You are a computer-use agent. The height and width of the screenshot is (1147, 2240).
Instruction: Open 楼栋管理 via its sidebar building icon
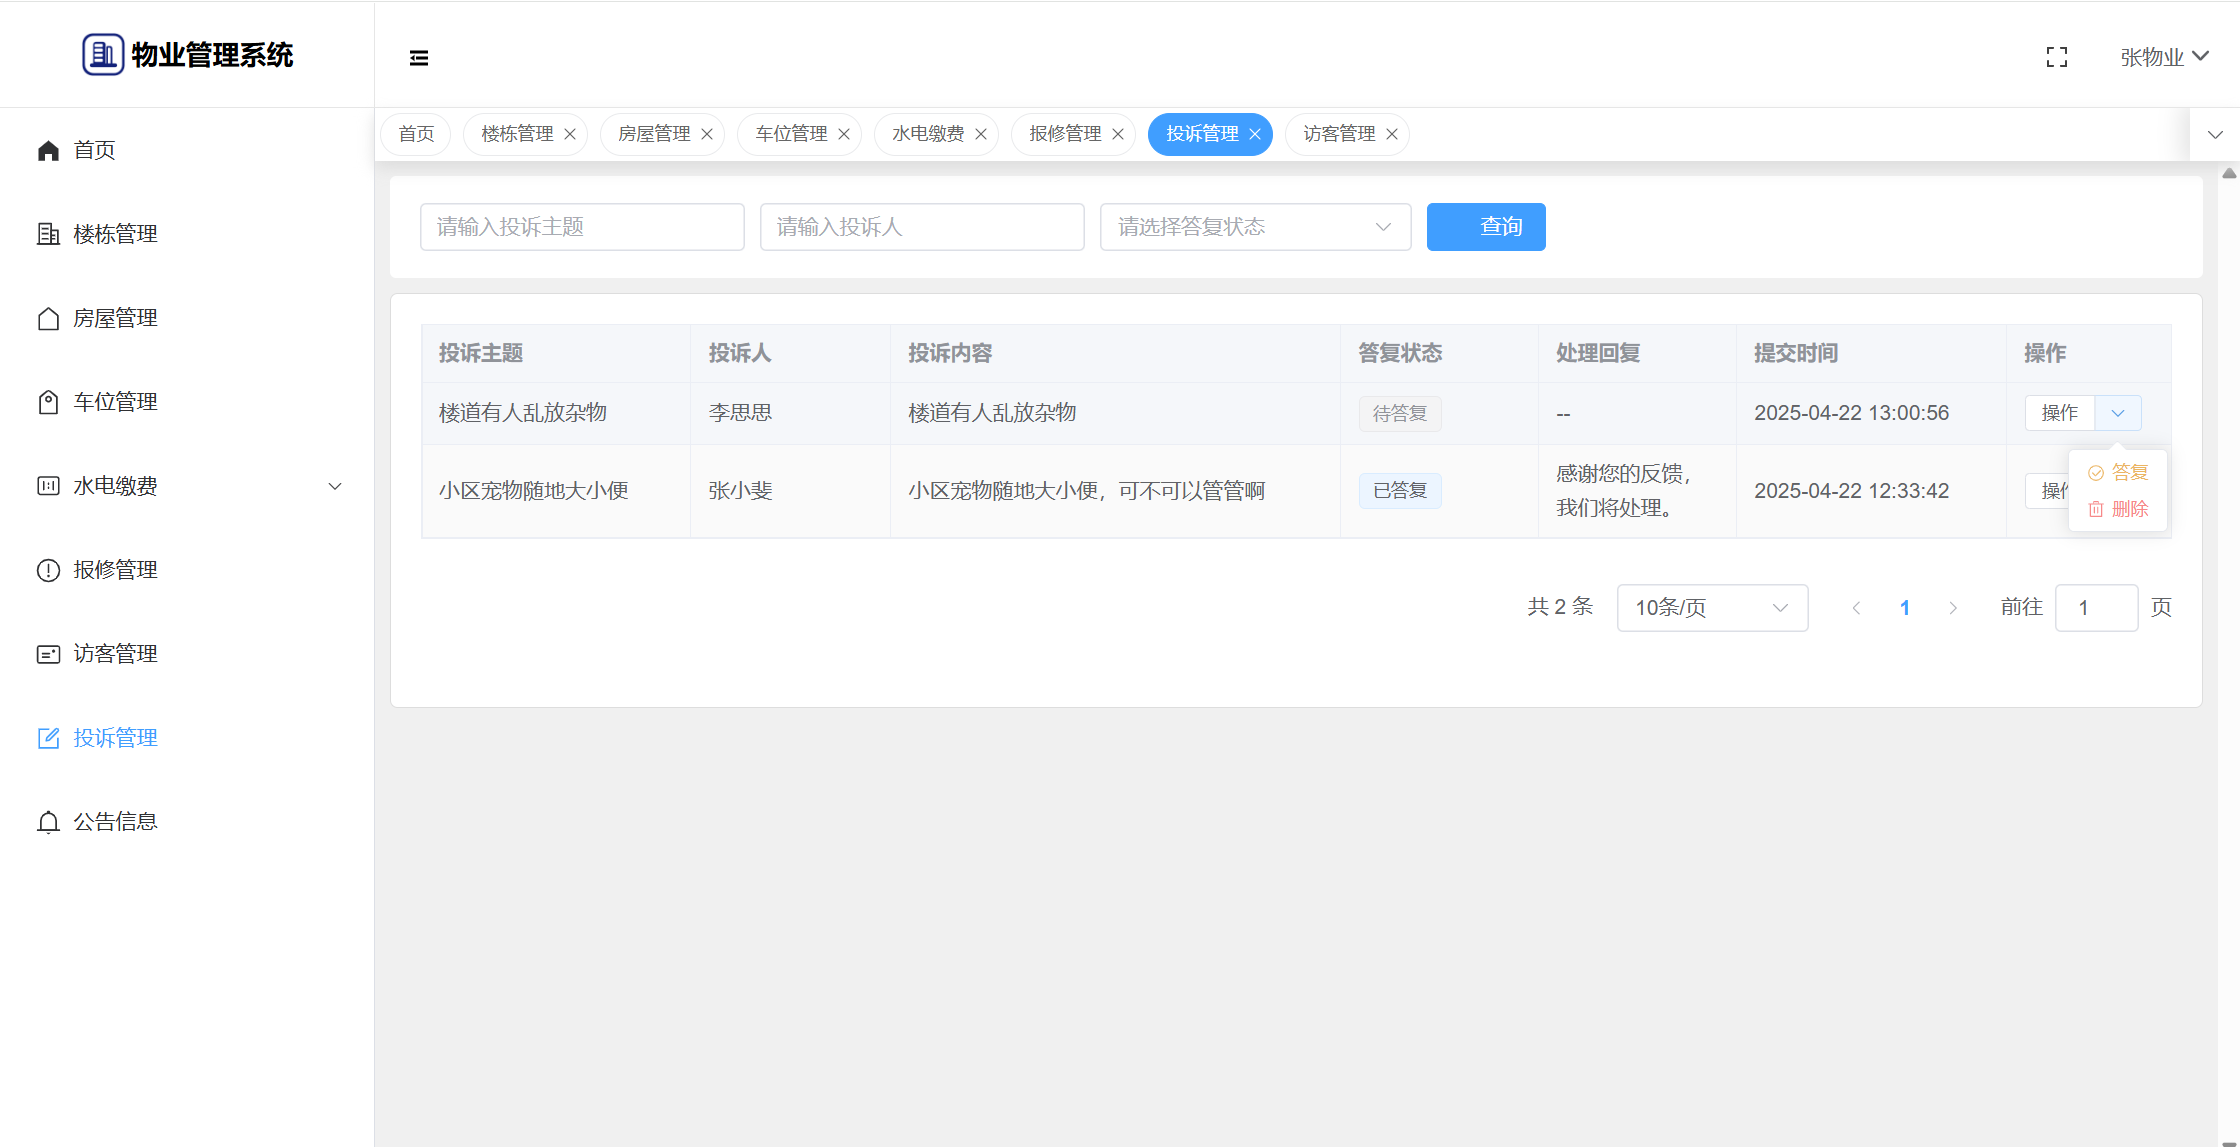click(x=48, y=234)
